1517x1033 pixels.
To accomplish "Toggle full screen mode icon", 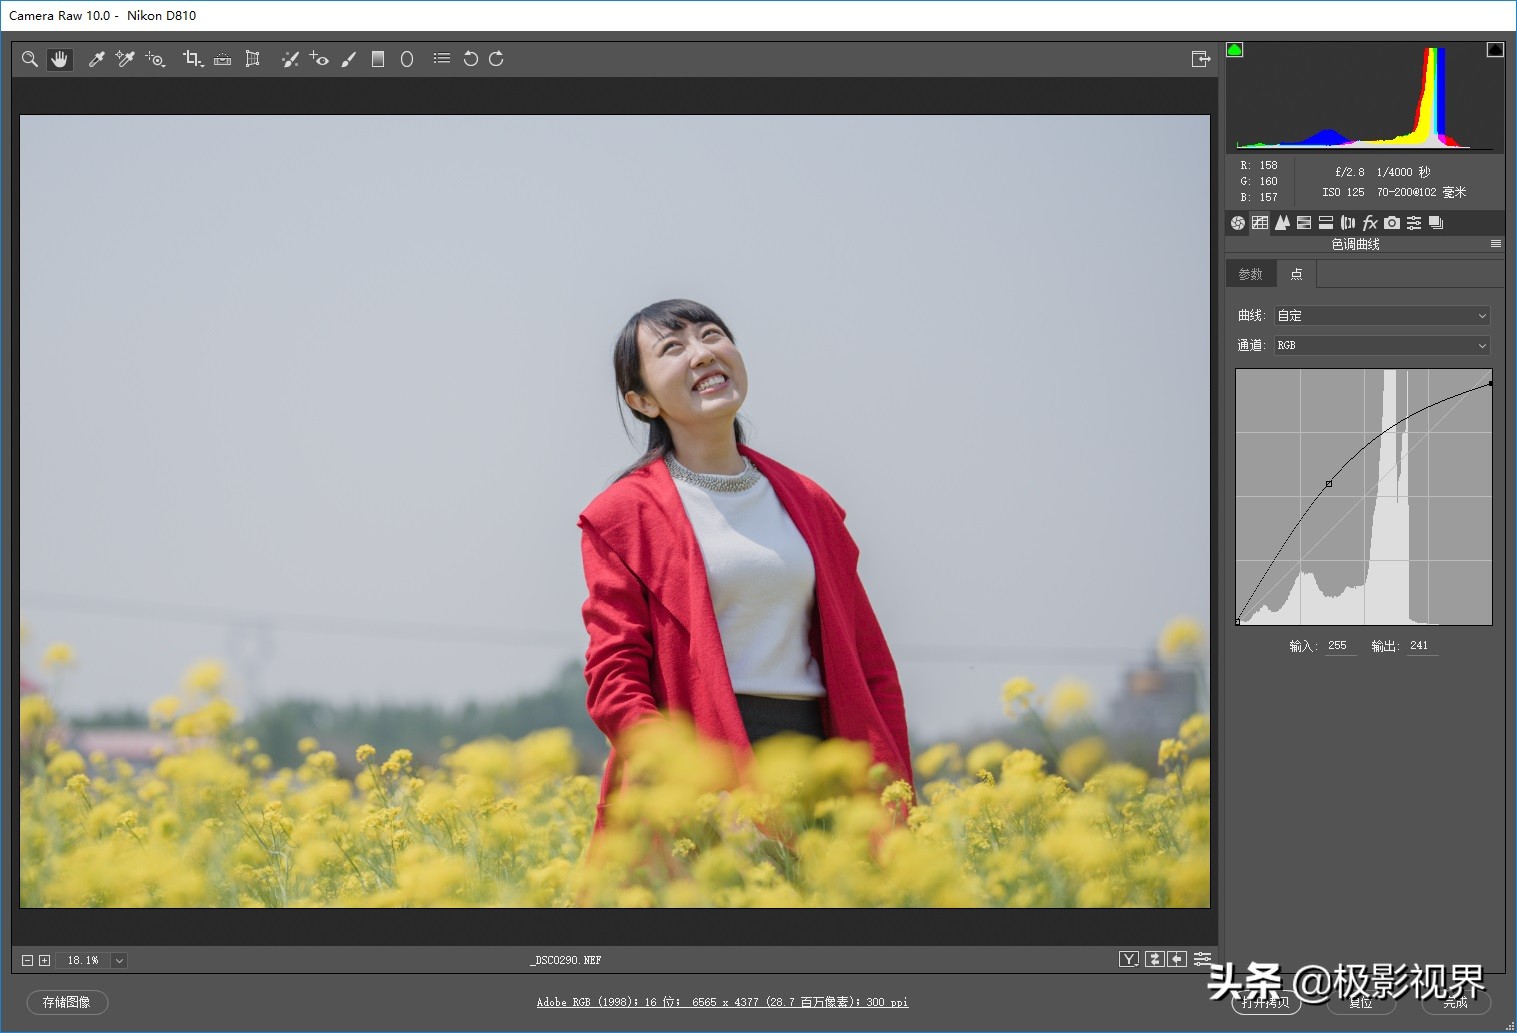I will point(1201,59).
